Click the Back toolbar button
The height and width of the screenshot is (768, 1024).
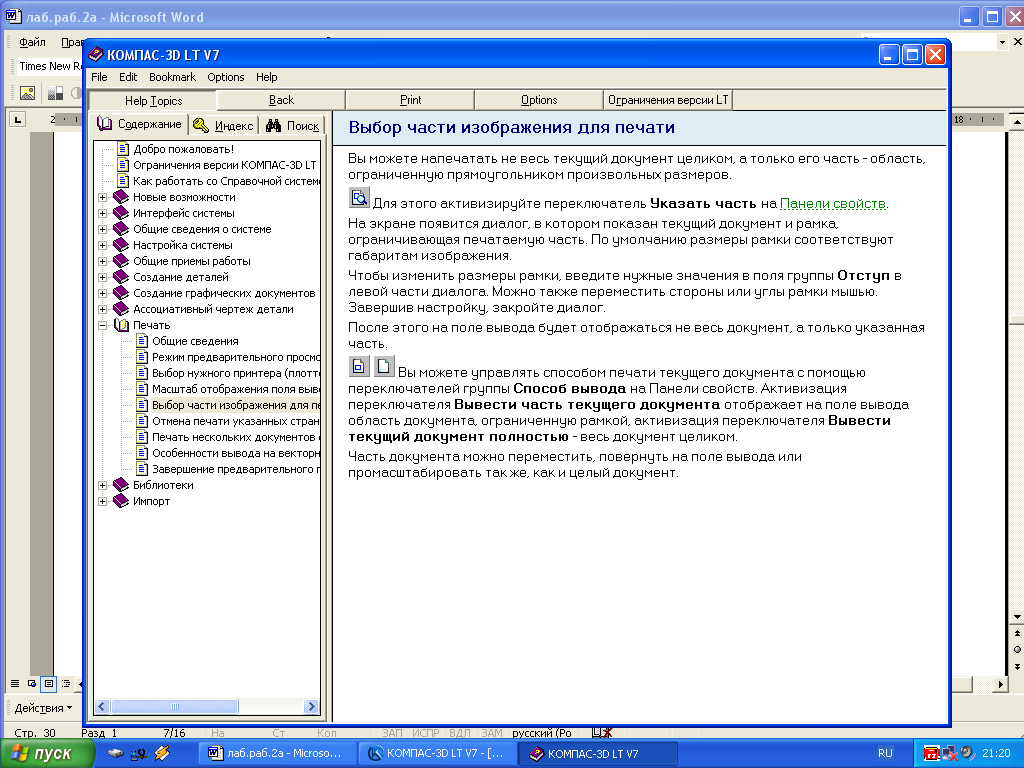(281, 100)
